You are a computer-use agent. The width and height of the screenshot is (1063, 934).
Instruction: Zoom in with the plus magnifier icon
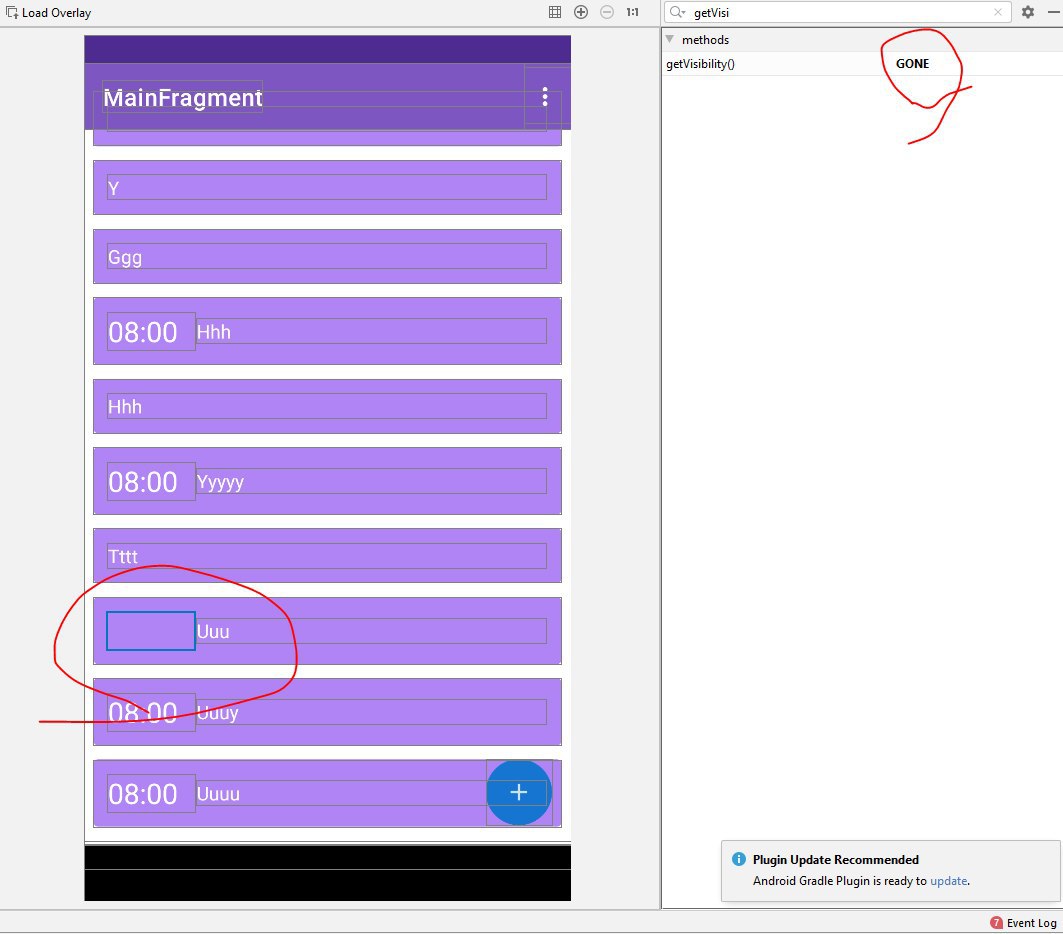pyautogui.click(x=581, y=12)
